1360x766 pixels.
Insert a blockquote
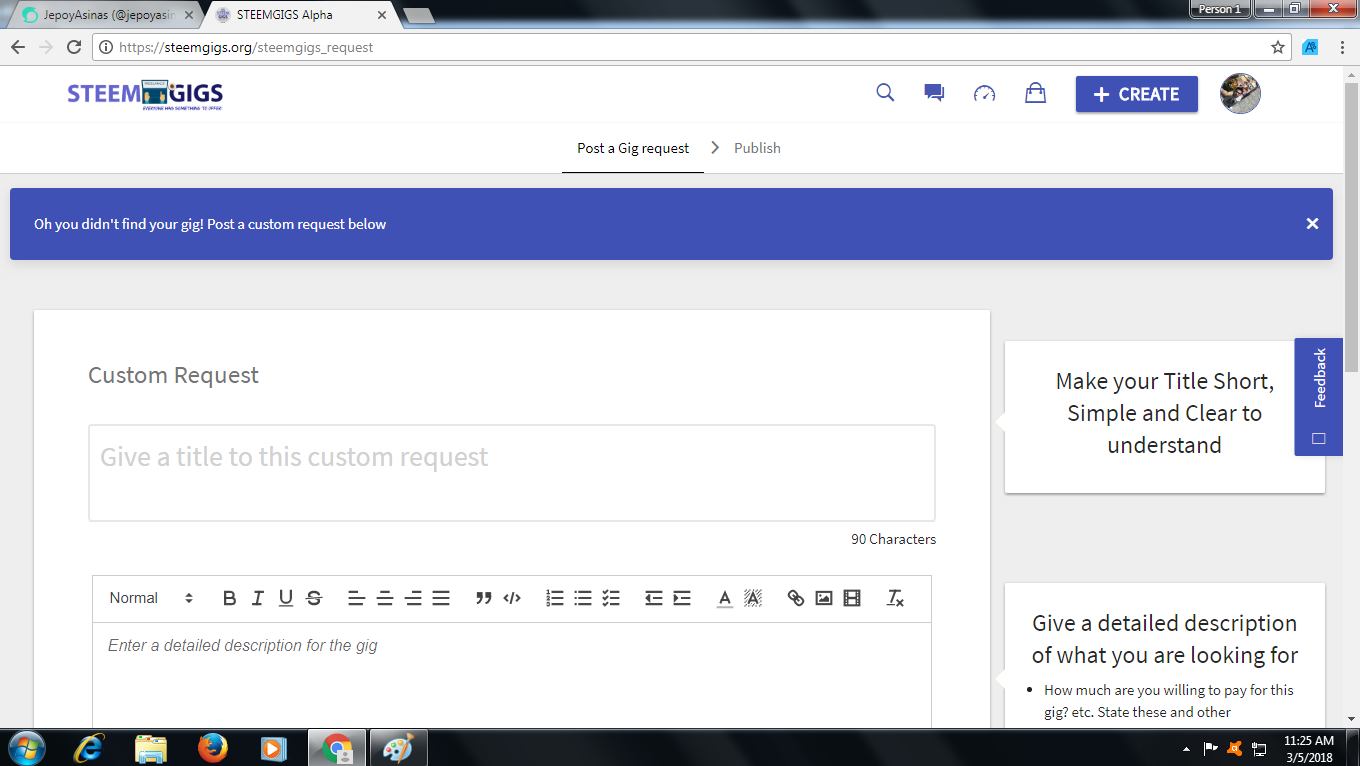(484, 598)
